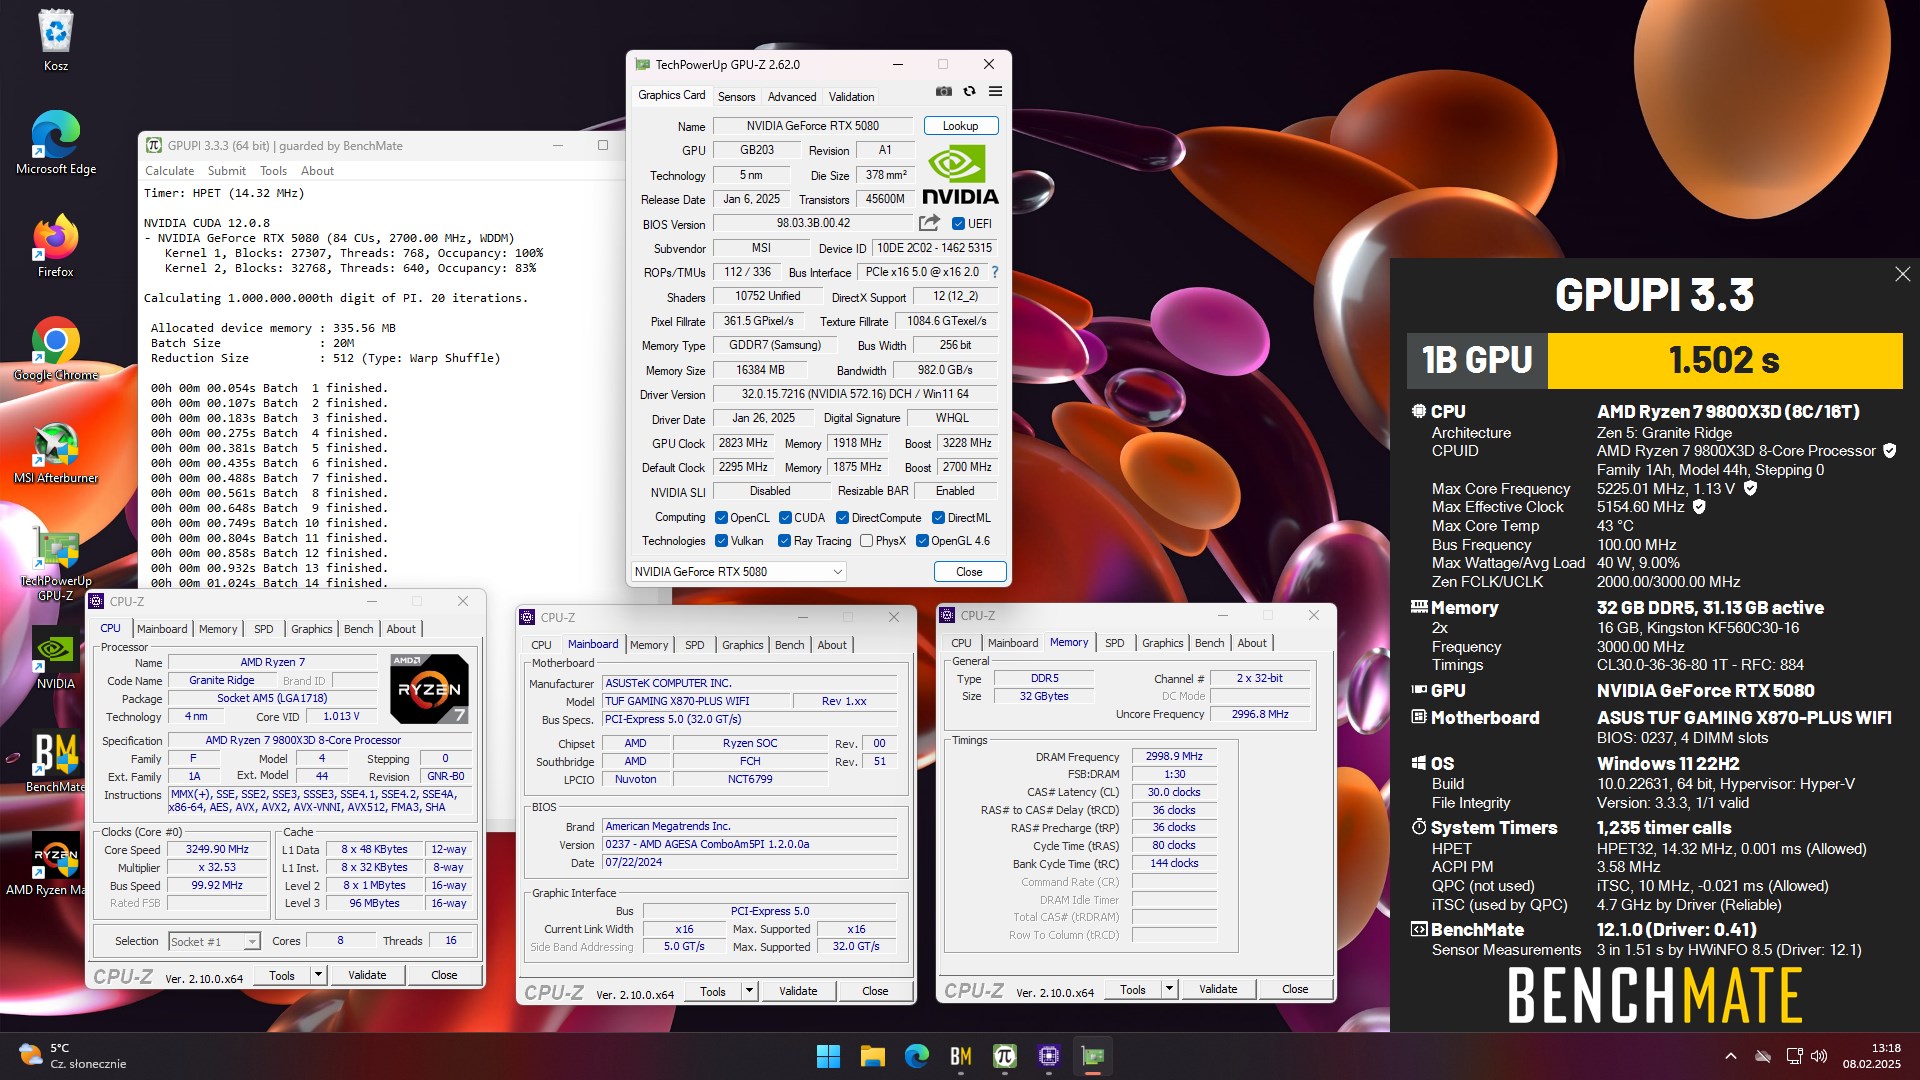Open the Google Chrome desktop shortcut
The image size is (1920, 1080).
tap(56, 349)
